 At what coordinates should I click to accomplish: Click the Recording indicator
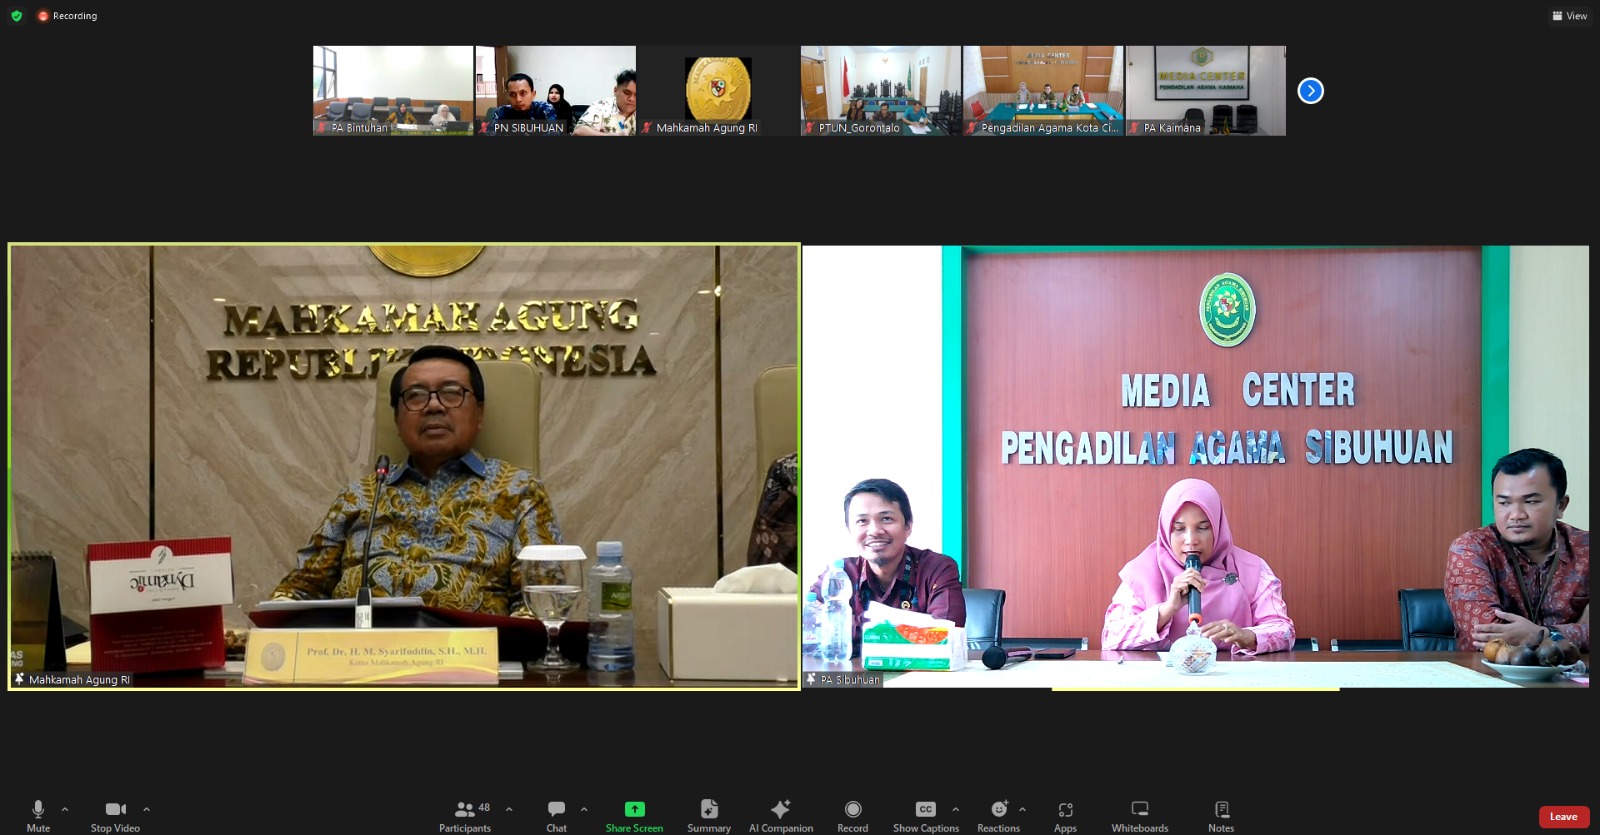coord(67,16)
